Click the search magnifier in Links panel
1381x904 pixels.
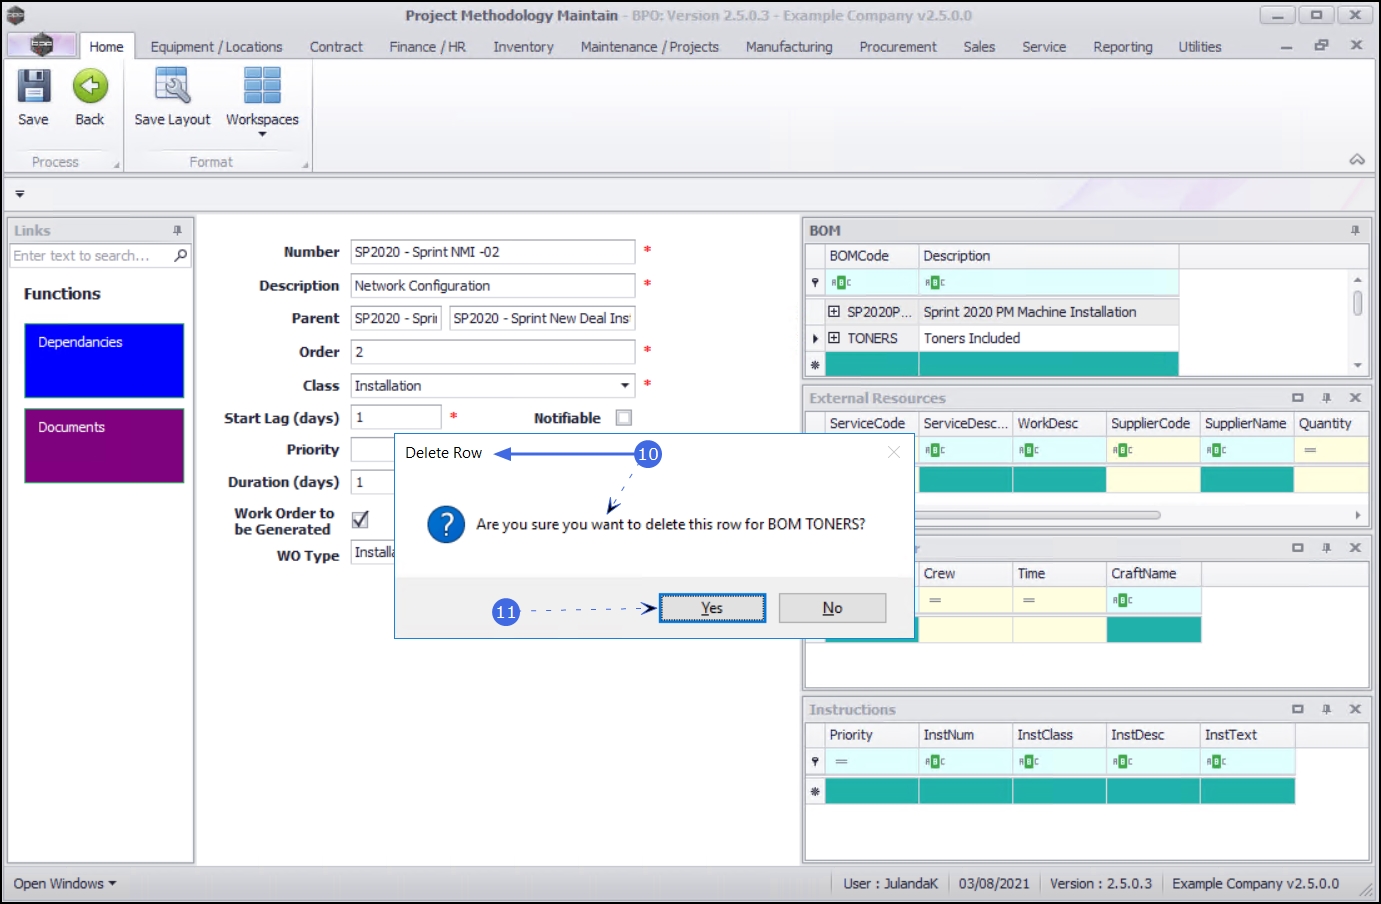(181, 256)
